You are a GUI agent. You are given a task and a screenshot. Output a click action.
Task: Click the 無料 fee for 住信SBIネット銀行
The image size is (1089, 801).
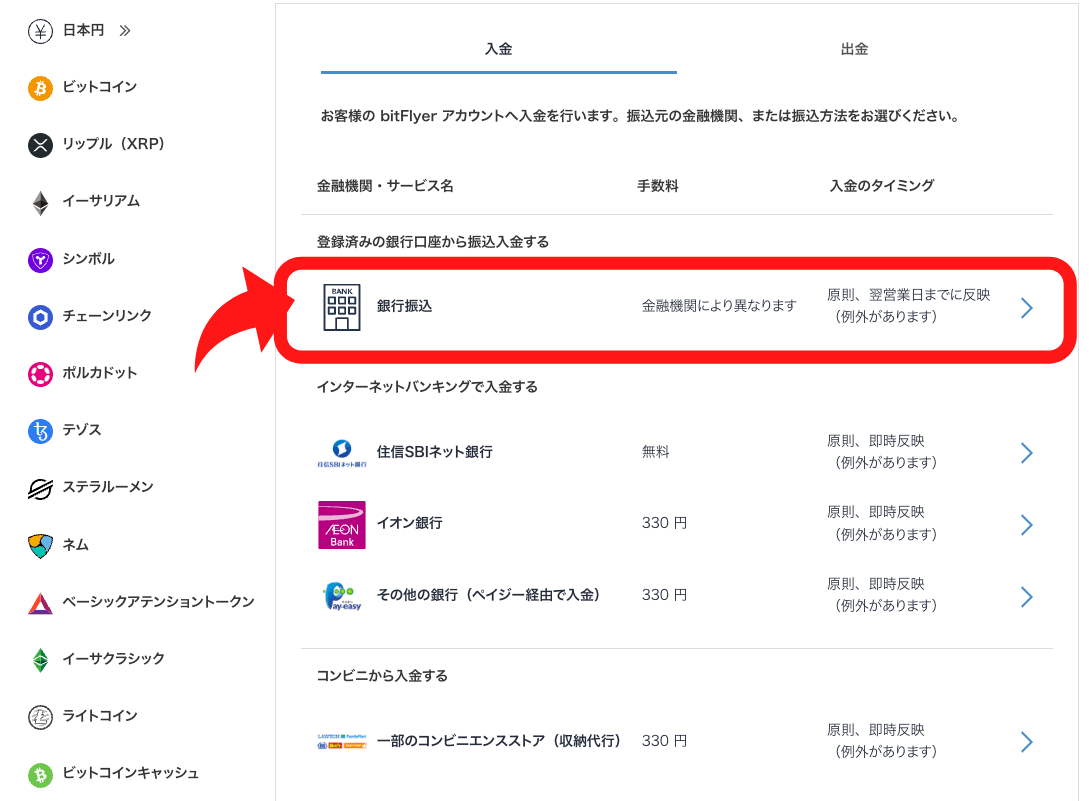(x=656, y=452)
